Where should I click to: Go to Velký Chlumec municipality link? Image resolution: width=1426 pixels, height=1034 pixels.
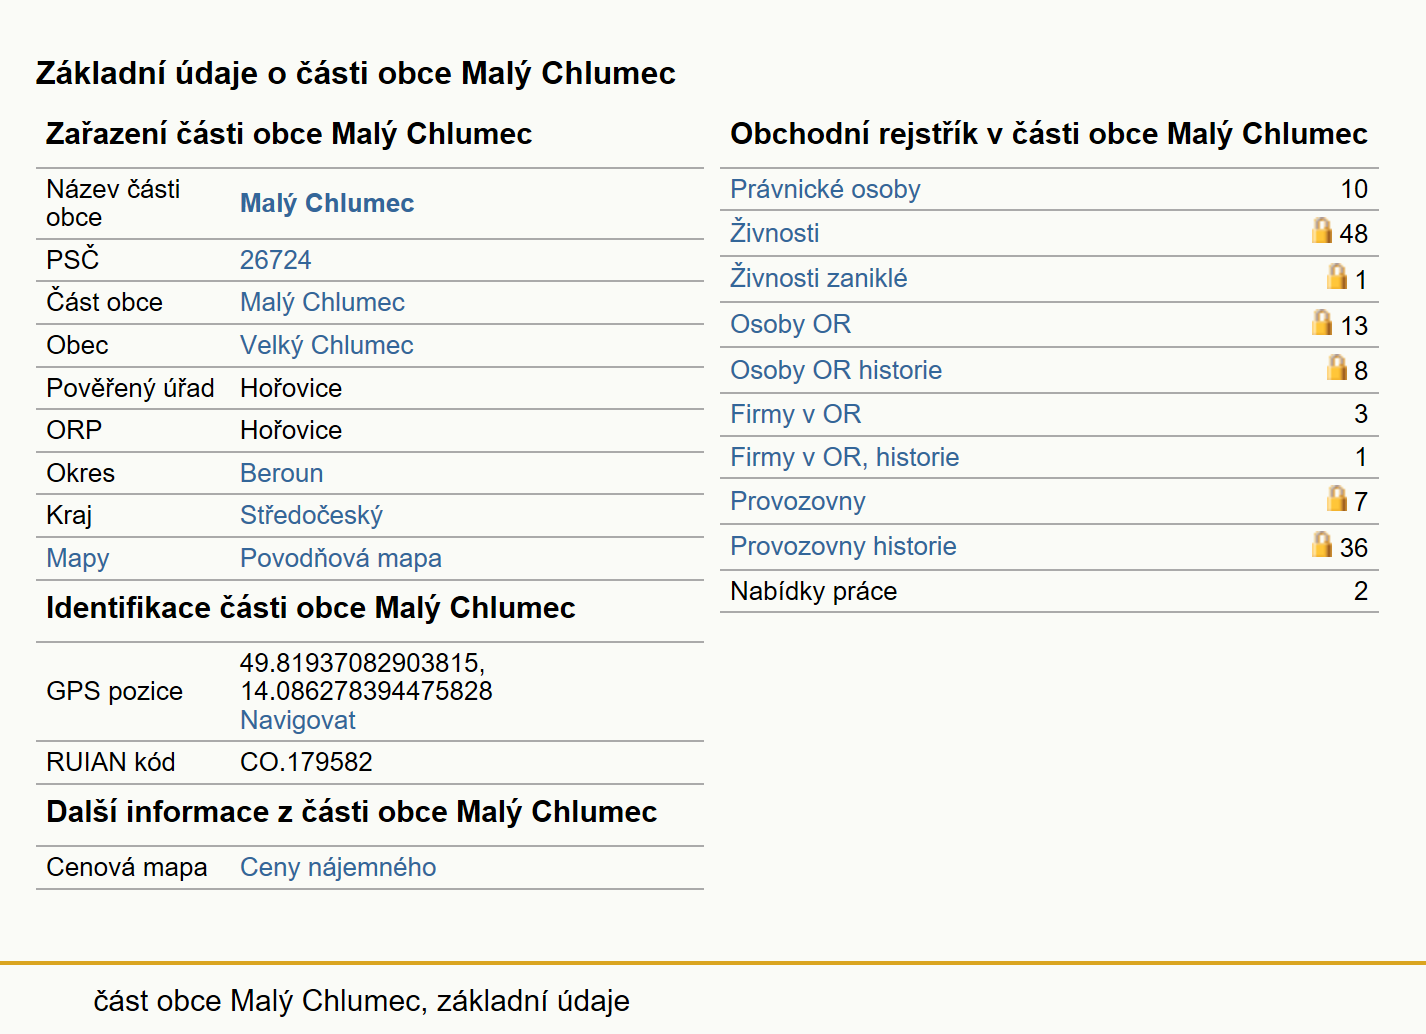(x=327, y=345)
